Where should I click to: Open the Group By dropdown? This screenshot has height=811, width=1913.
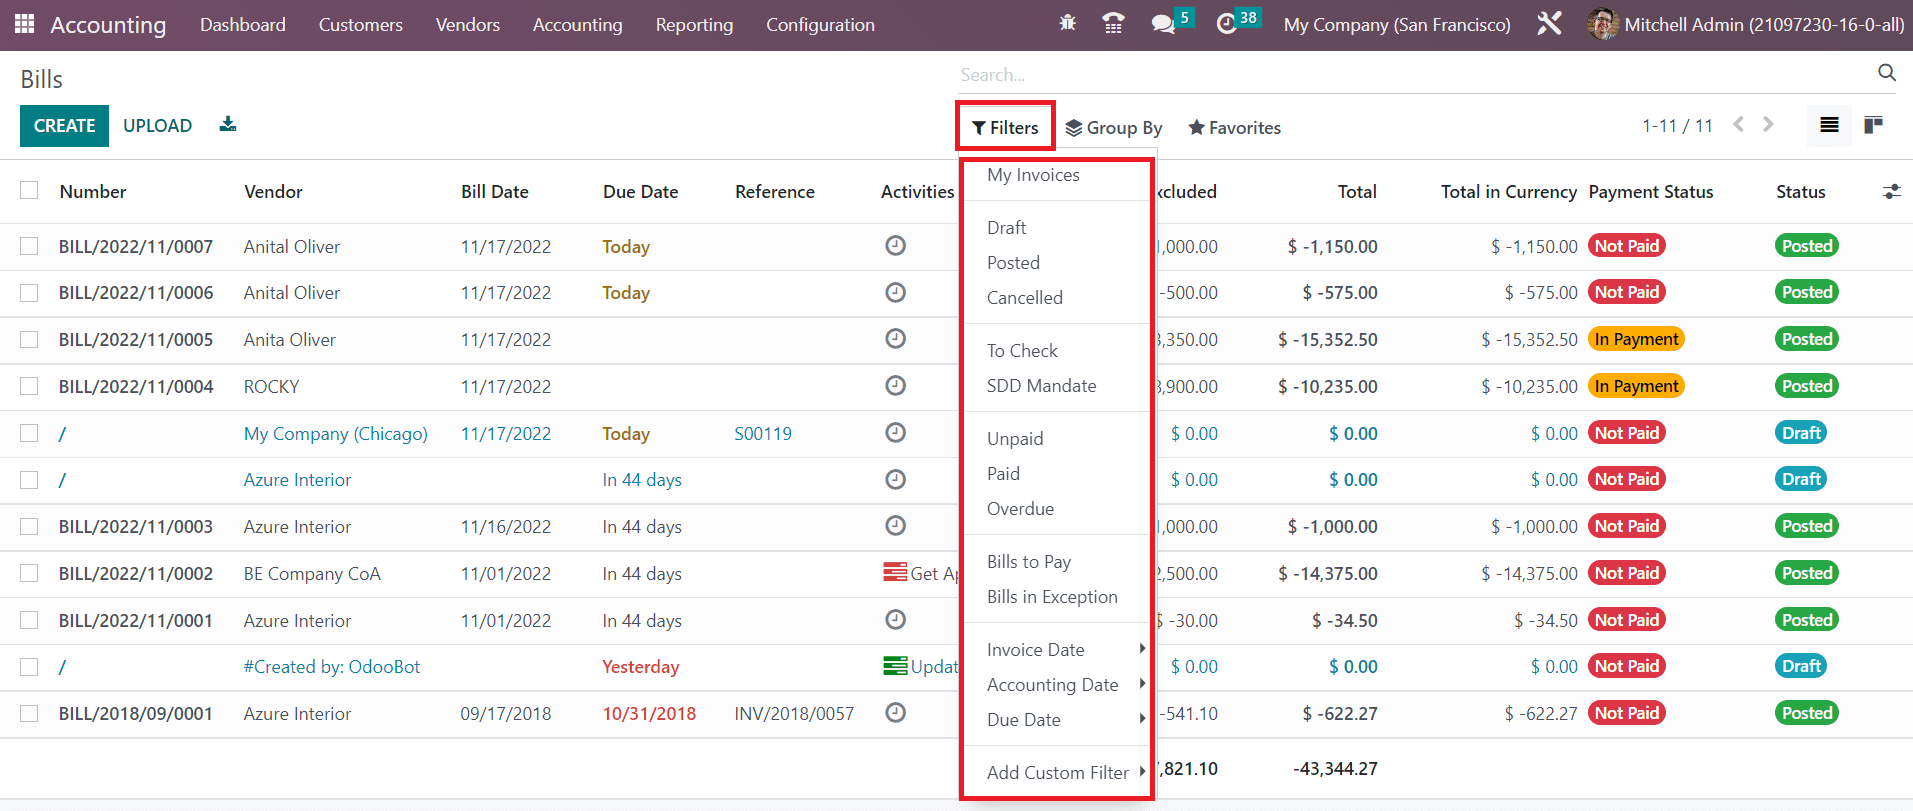pyautogui.click(x=1113, y=128)
